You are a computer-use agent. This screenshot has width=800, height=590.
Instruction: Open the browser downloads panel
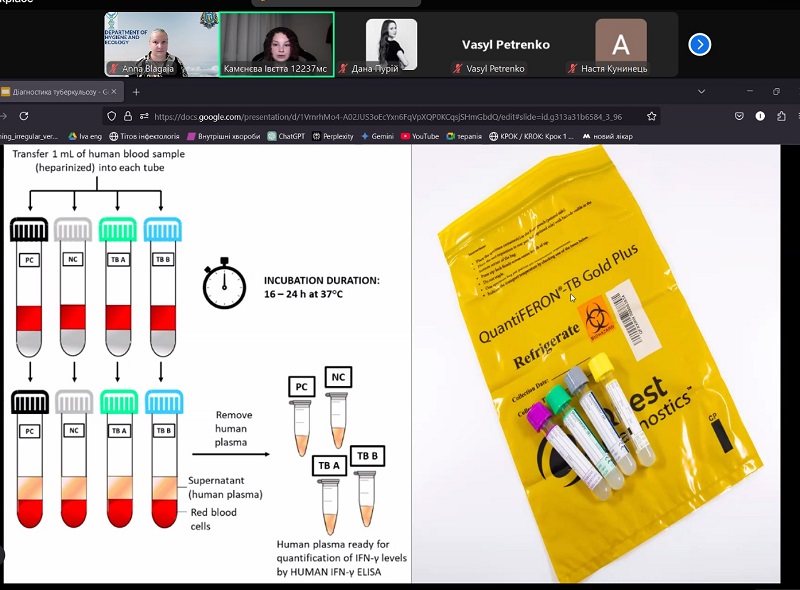760,116
